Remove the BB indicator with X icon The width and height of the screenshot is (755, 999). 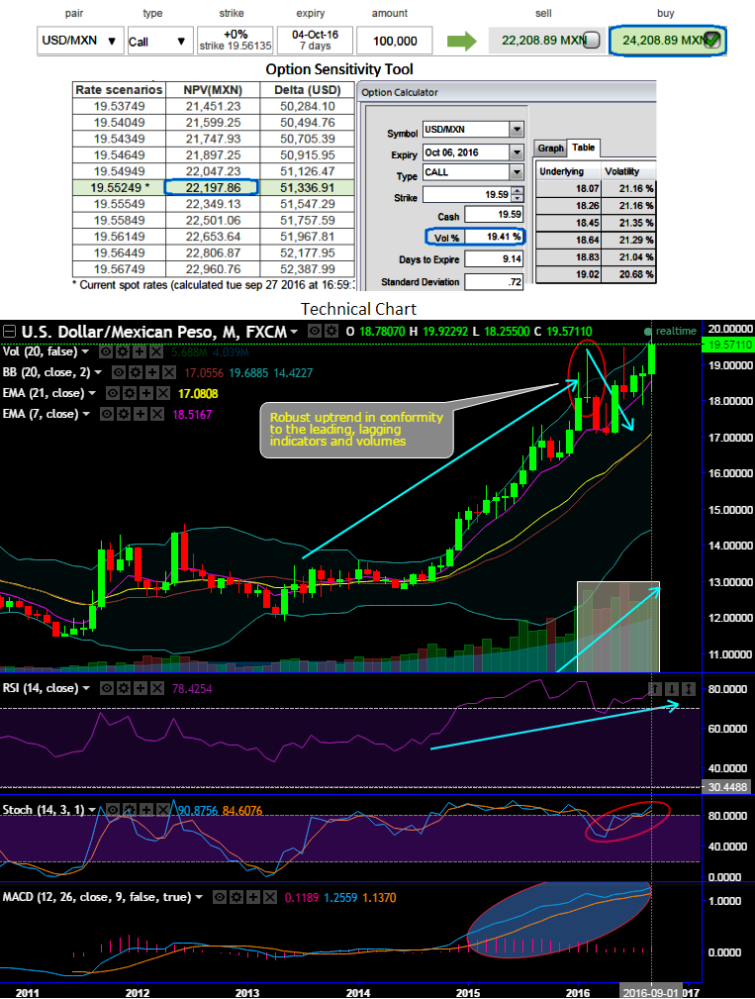[168, 373]
